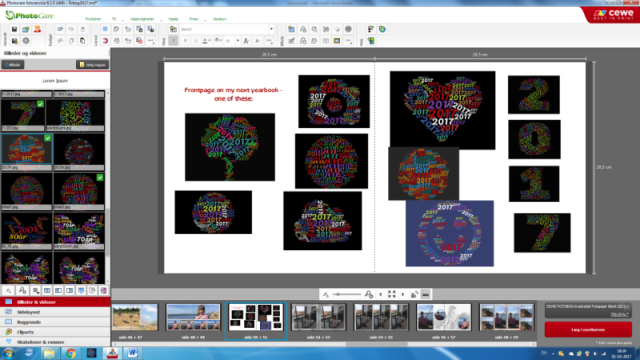Click fullscreen icon below the page spread
Image resolution: width=640 pixels, height=360 pixels.
392,294
